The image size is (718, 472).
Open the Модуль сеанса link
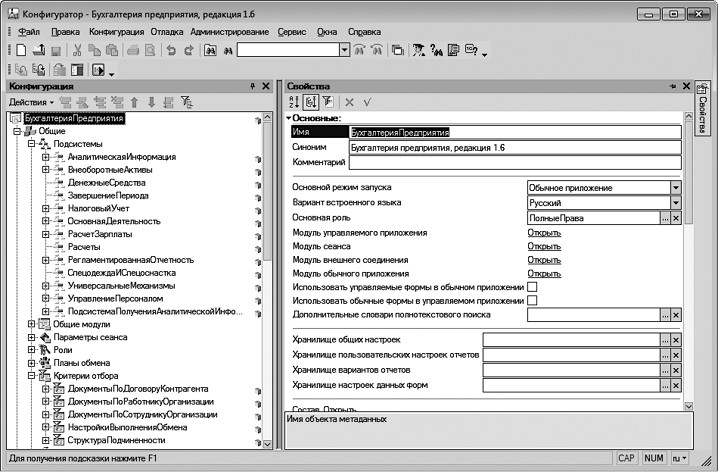tap(544, 246)
